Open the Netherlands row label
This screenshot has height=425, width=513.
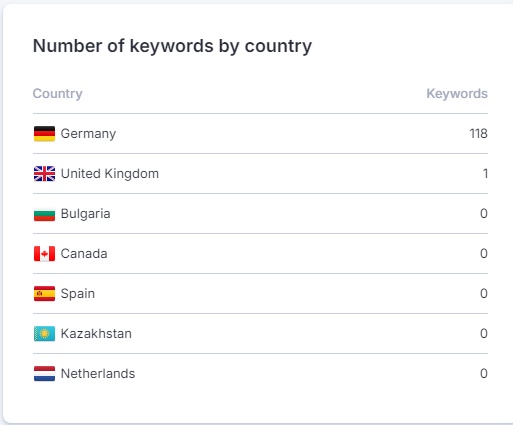[x=98, y=374]
